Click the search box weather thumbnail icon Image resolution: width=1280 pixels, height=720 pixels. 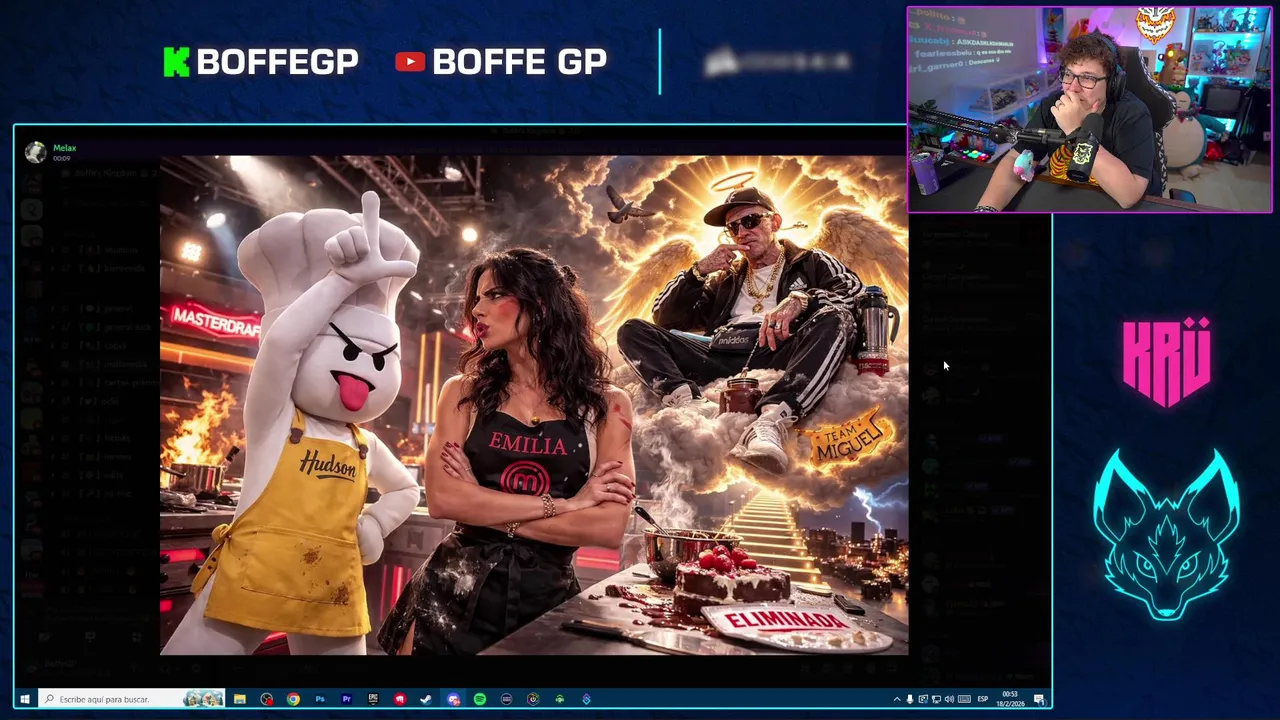click(203, 699)
